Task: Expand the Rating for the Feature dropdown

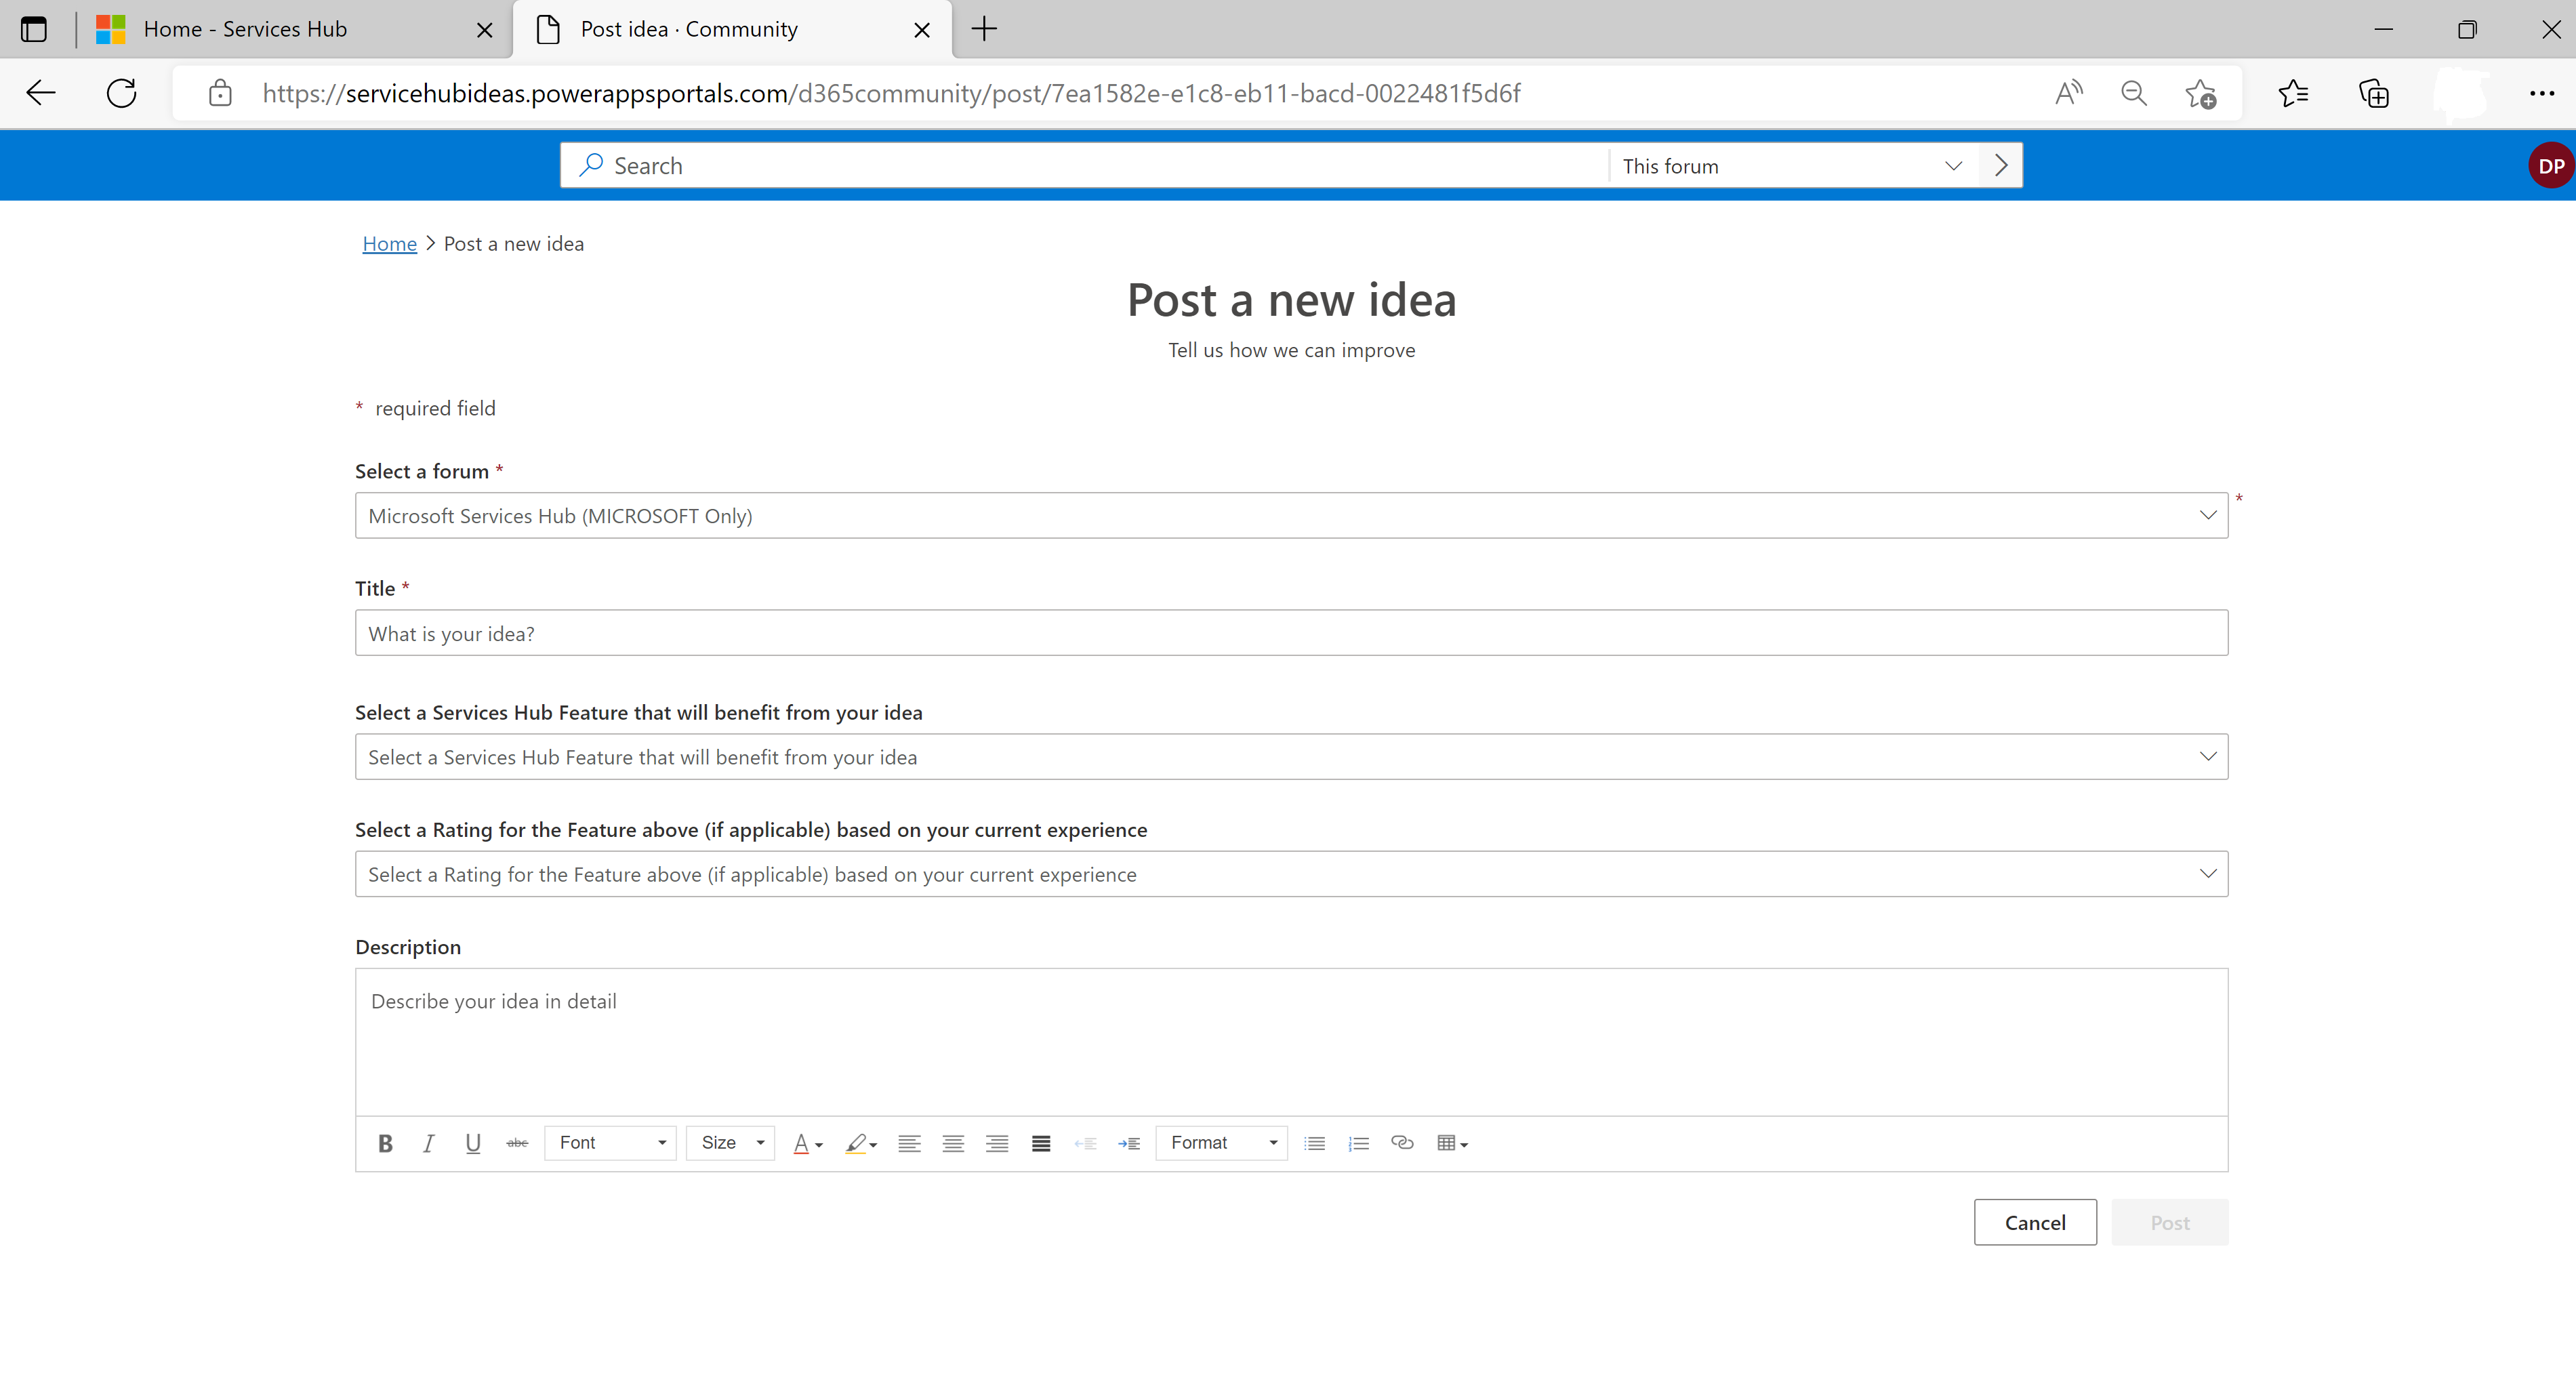Action: click(1291, 874)
